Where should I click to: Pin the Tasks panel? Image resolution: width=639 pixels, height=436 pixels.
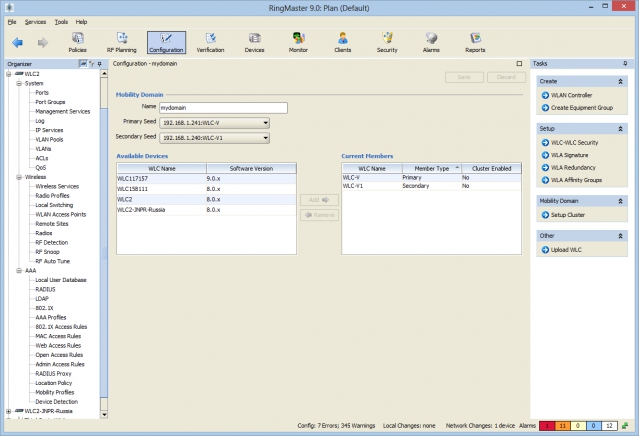pos(625,64)
